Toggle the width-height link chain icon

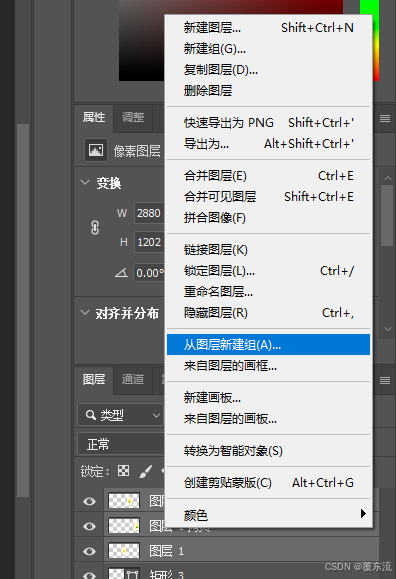95,228
